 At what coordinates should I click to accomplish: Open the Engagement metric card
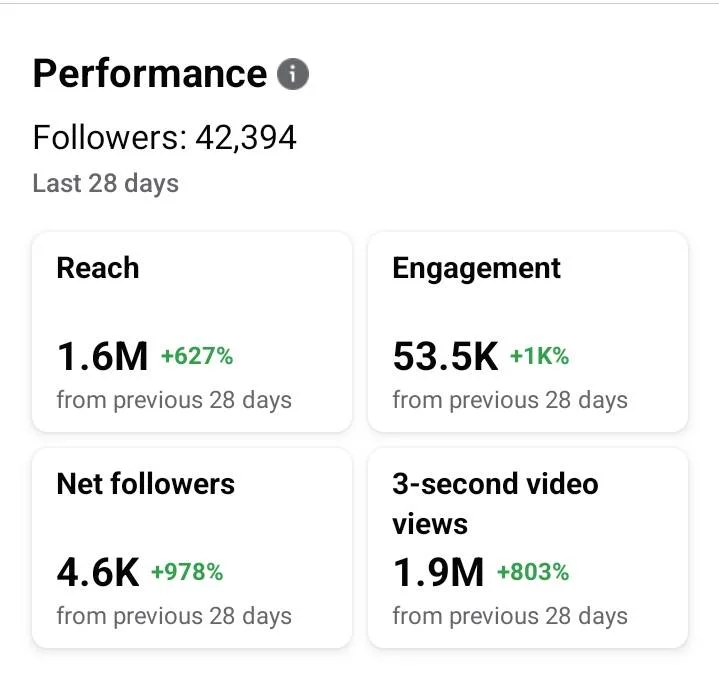coord(528,332)
